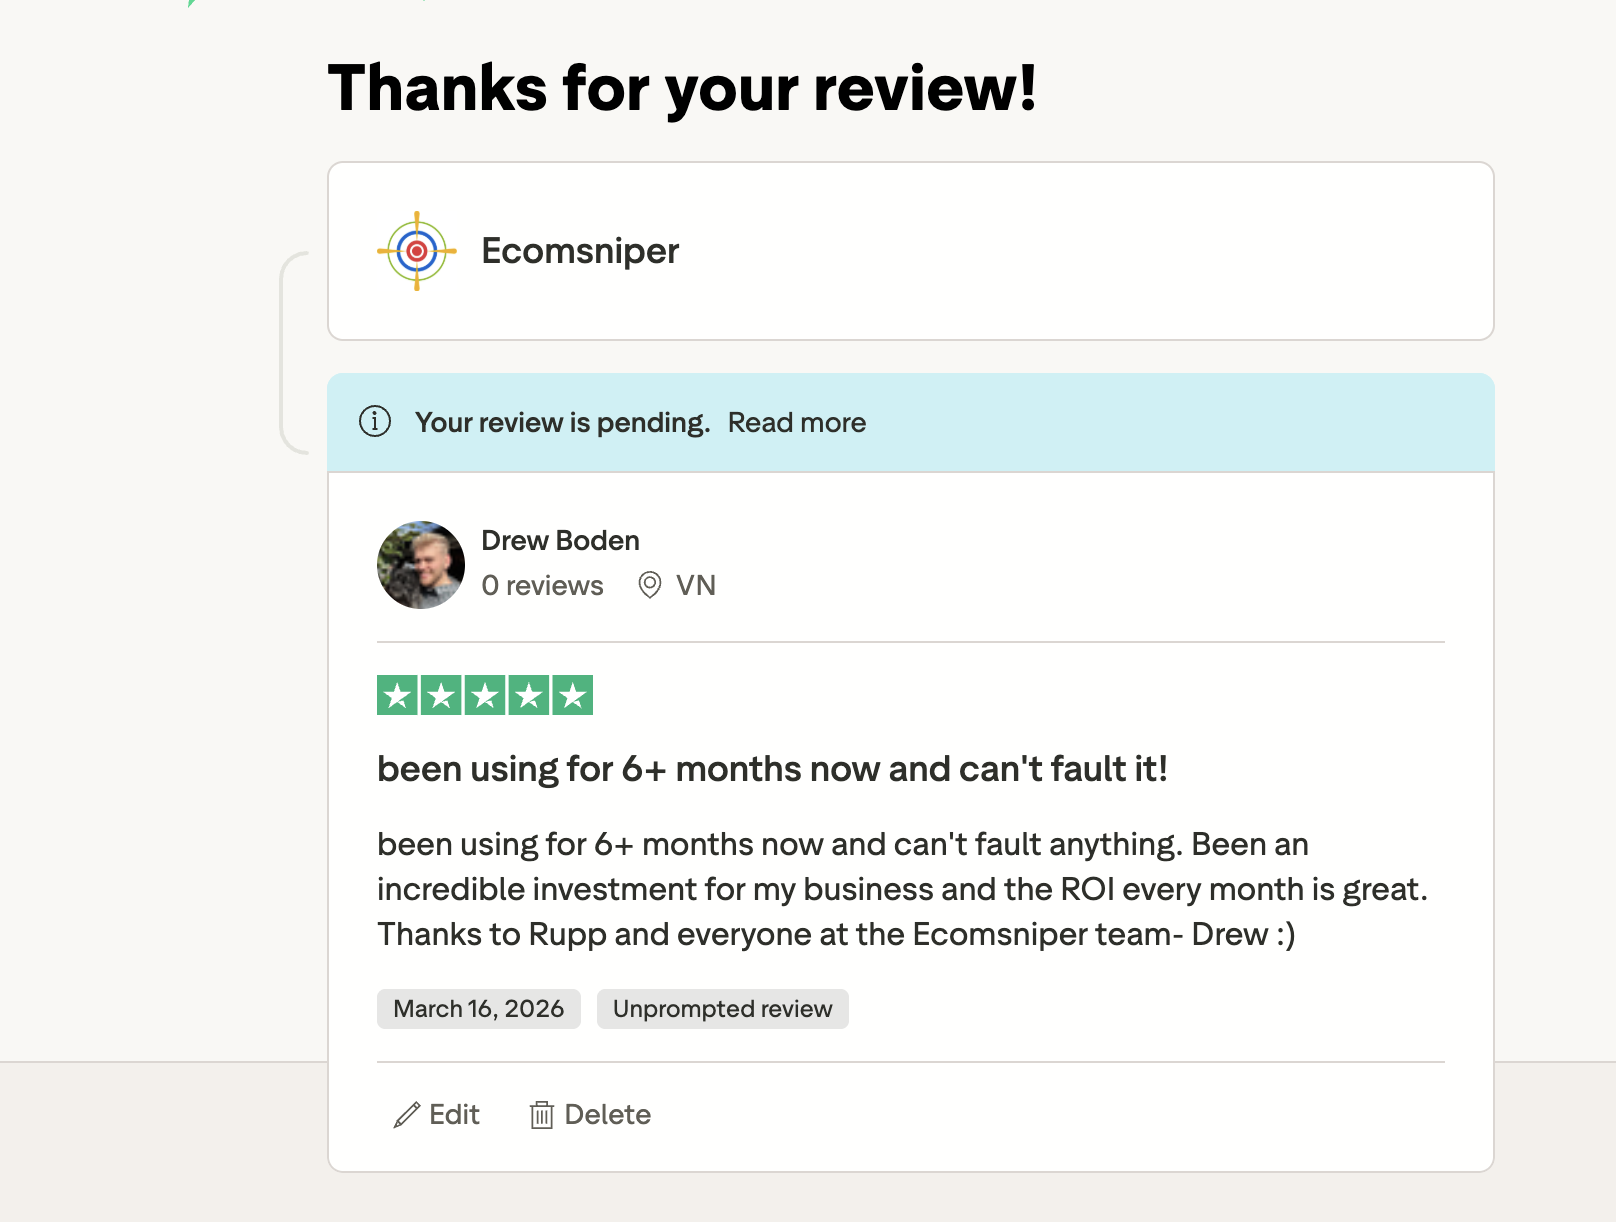This screenshot has width=1616, height=1222.
Task: Click the fifth green rating star
Action: click(573, 695)
